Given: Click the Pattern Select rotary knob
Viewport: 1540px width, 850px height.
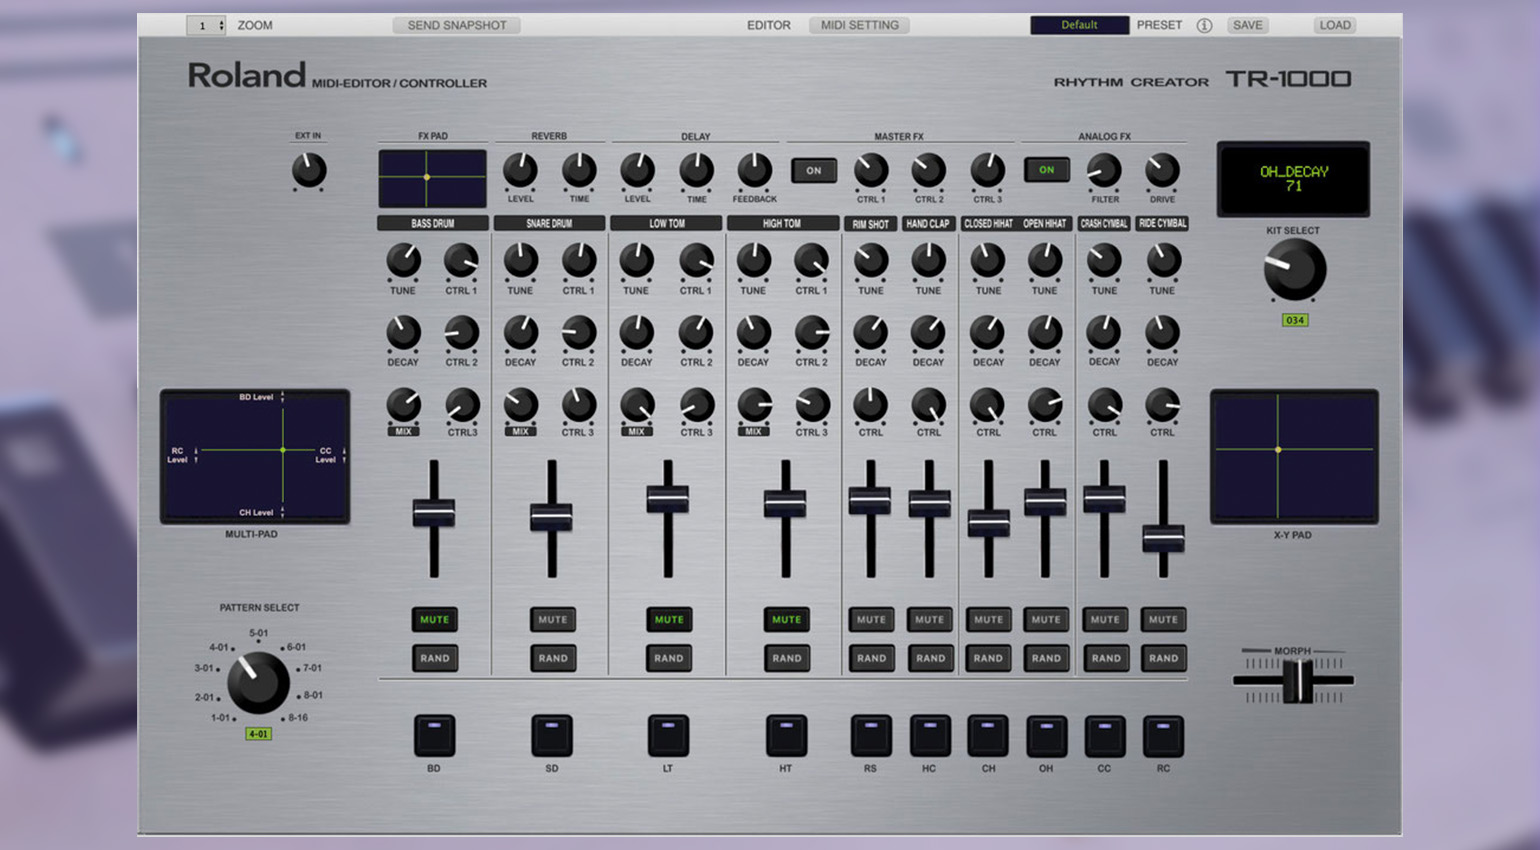Looking at the screenshot, I should tap(258, 682).
